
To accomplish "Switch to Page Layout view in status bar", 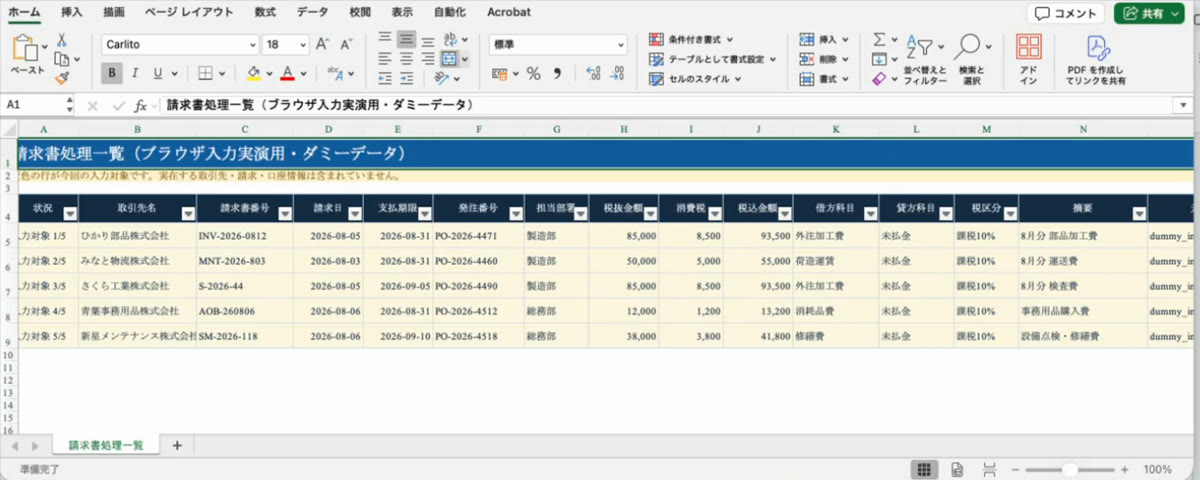I will 957,469.
